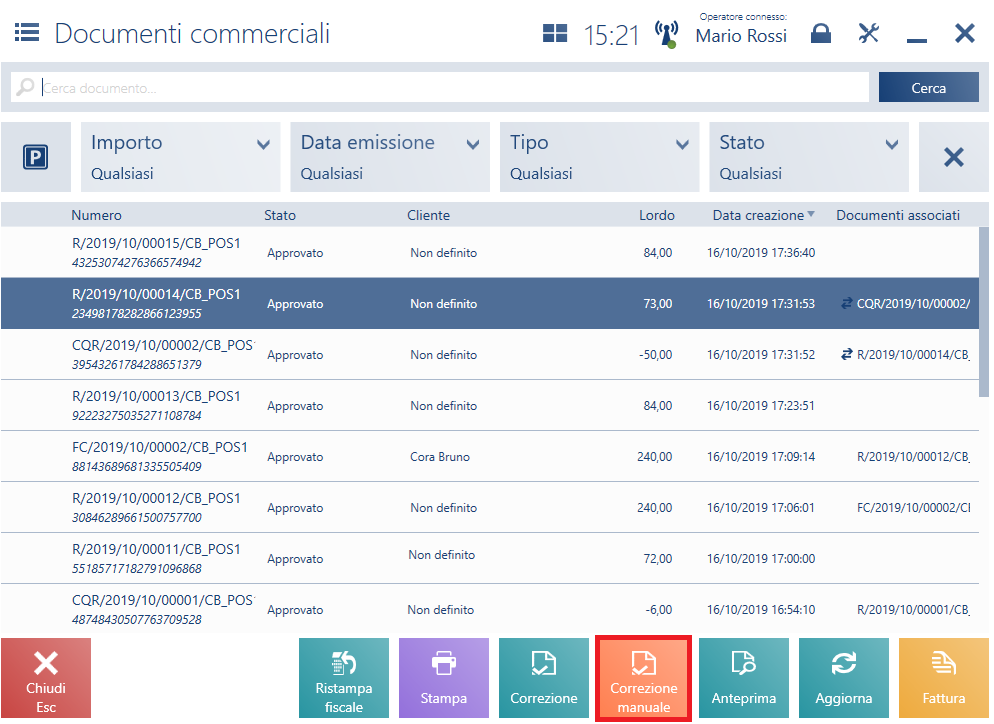Viewport: 994px width, 724px height.
Task: Click the network connection status icon
Action: 666,34
